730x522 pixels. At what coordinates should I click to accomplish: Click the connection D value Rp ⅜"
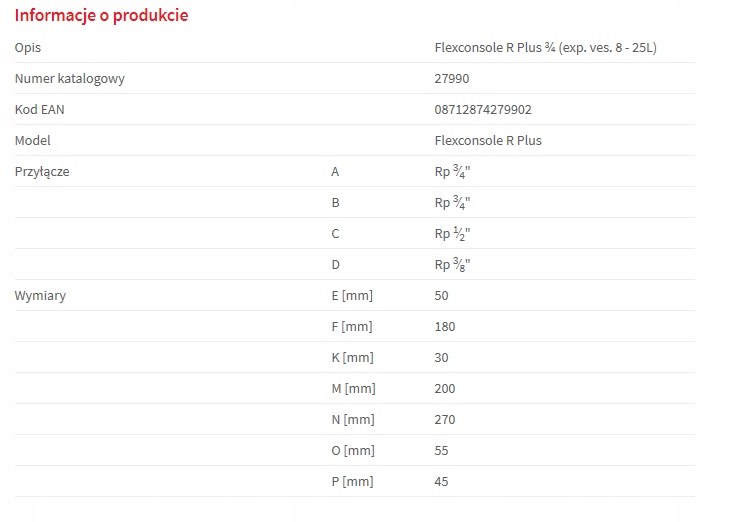tap(452, 265)
